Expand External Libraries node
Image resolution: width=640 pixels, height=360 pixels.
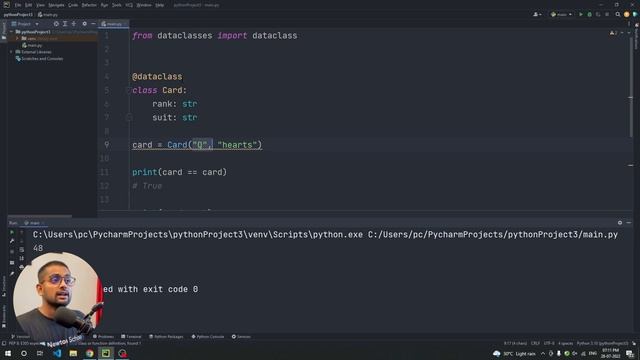(x=11, y=52)
